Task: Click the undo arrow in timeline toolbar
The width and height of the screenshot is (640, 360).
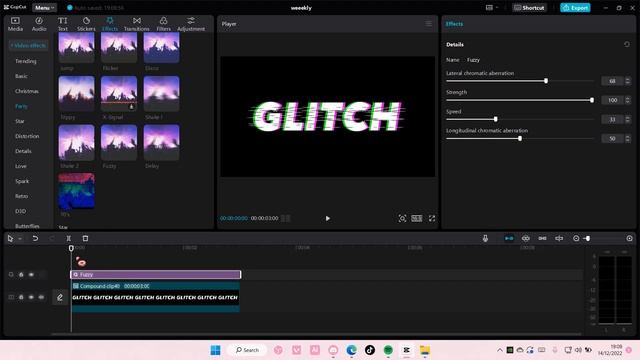Action: pos(35,238)
